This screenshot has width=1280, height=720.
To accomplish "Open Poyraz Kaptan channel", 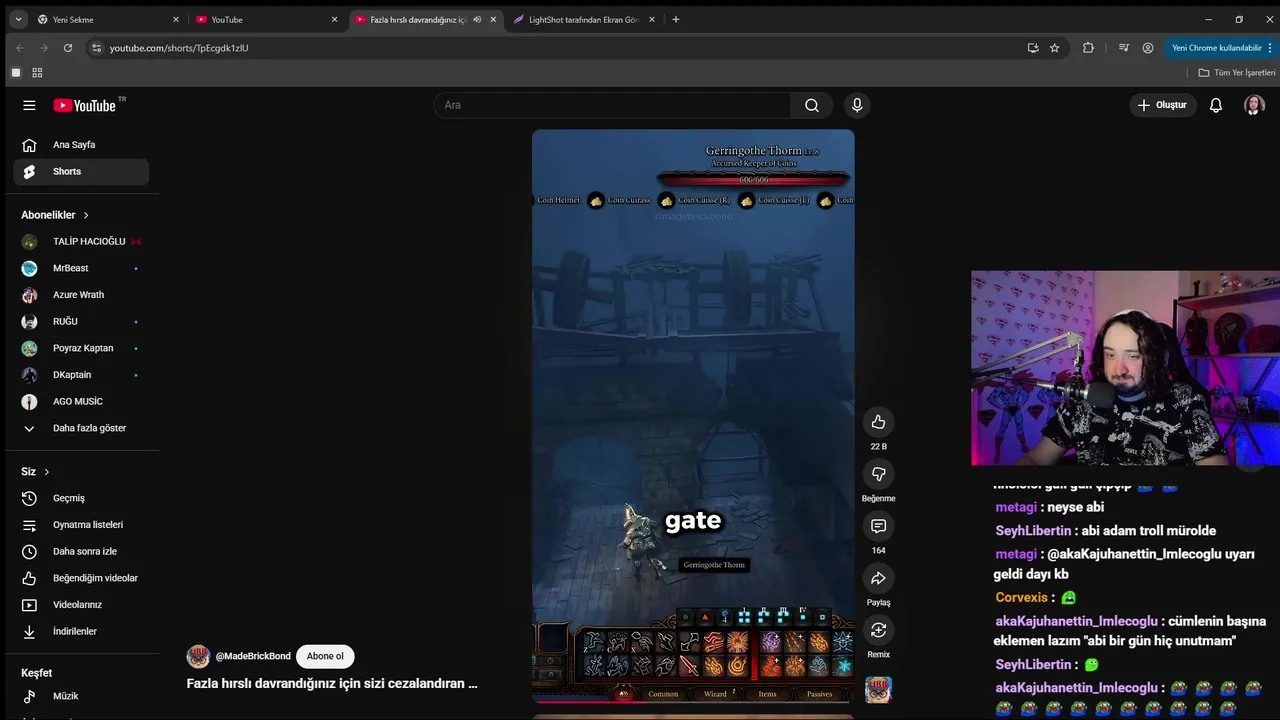I will tap(81, 348).
